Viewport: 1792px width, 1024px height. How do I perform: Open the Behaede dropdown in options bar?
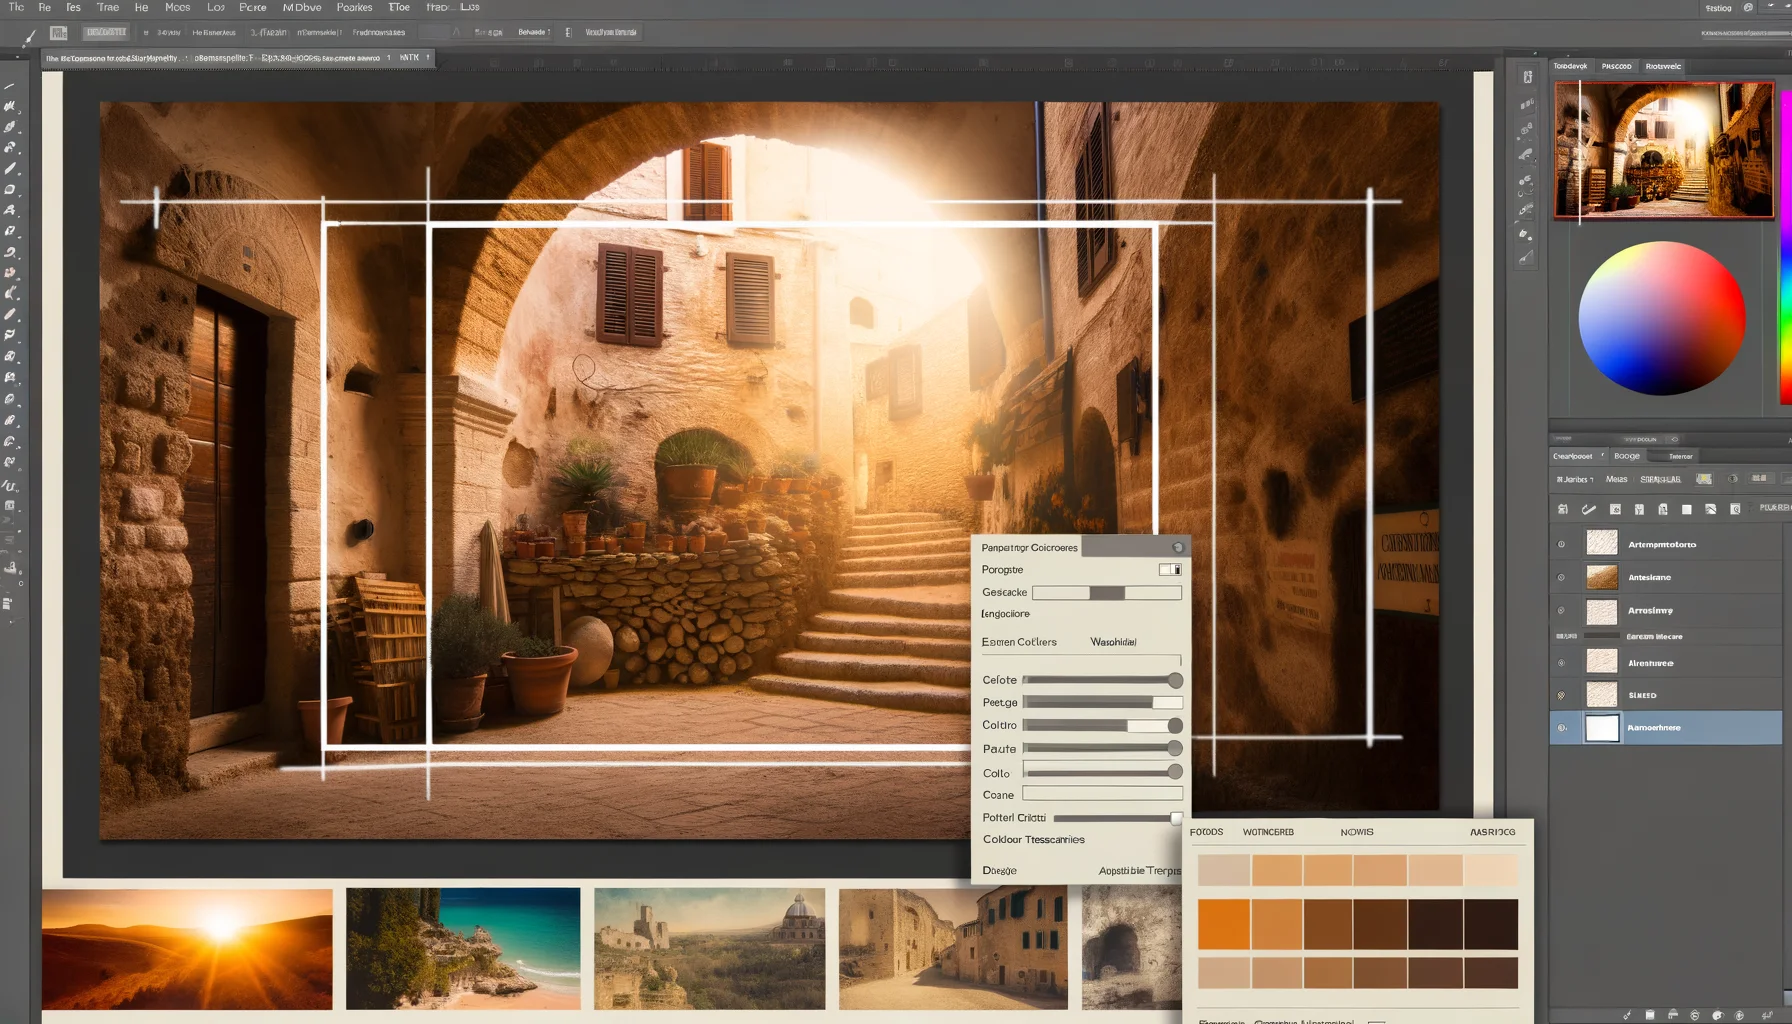[x=535, y=32]
